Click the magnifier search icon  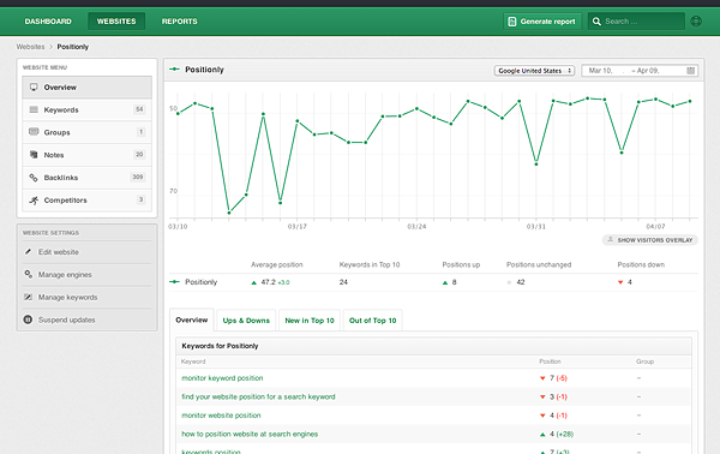click(x=596, y=21)
